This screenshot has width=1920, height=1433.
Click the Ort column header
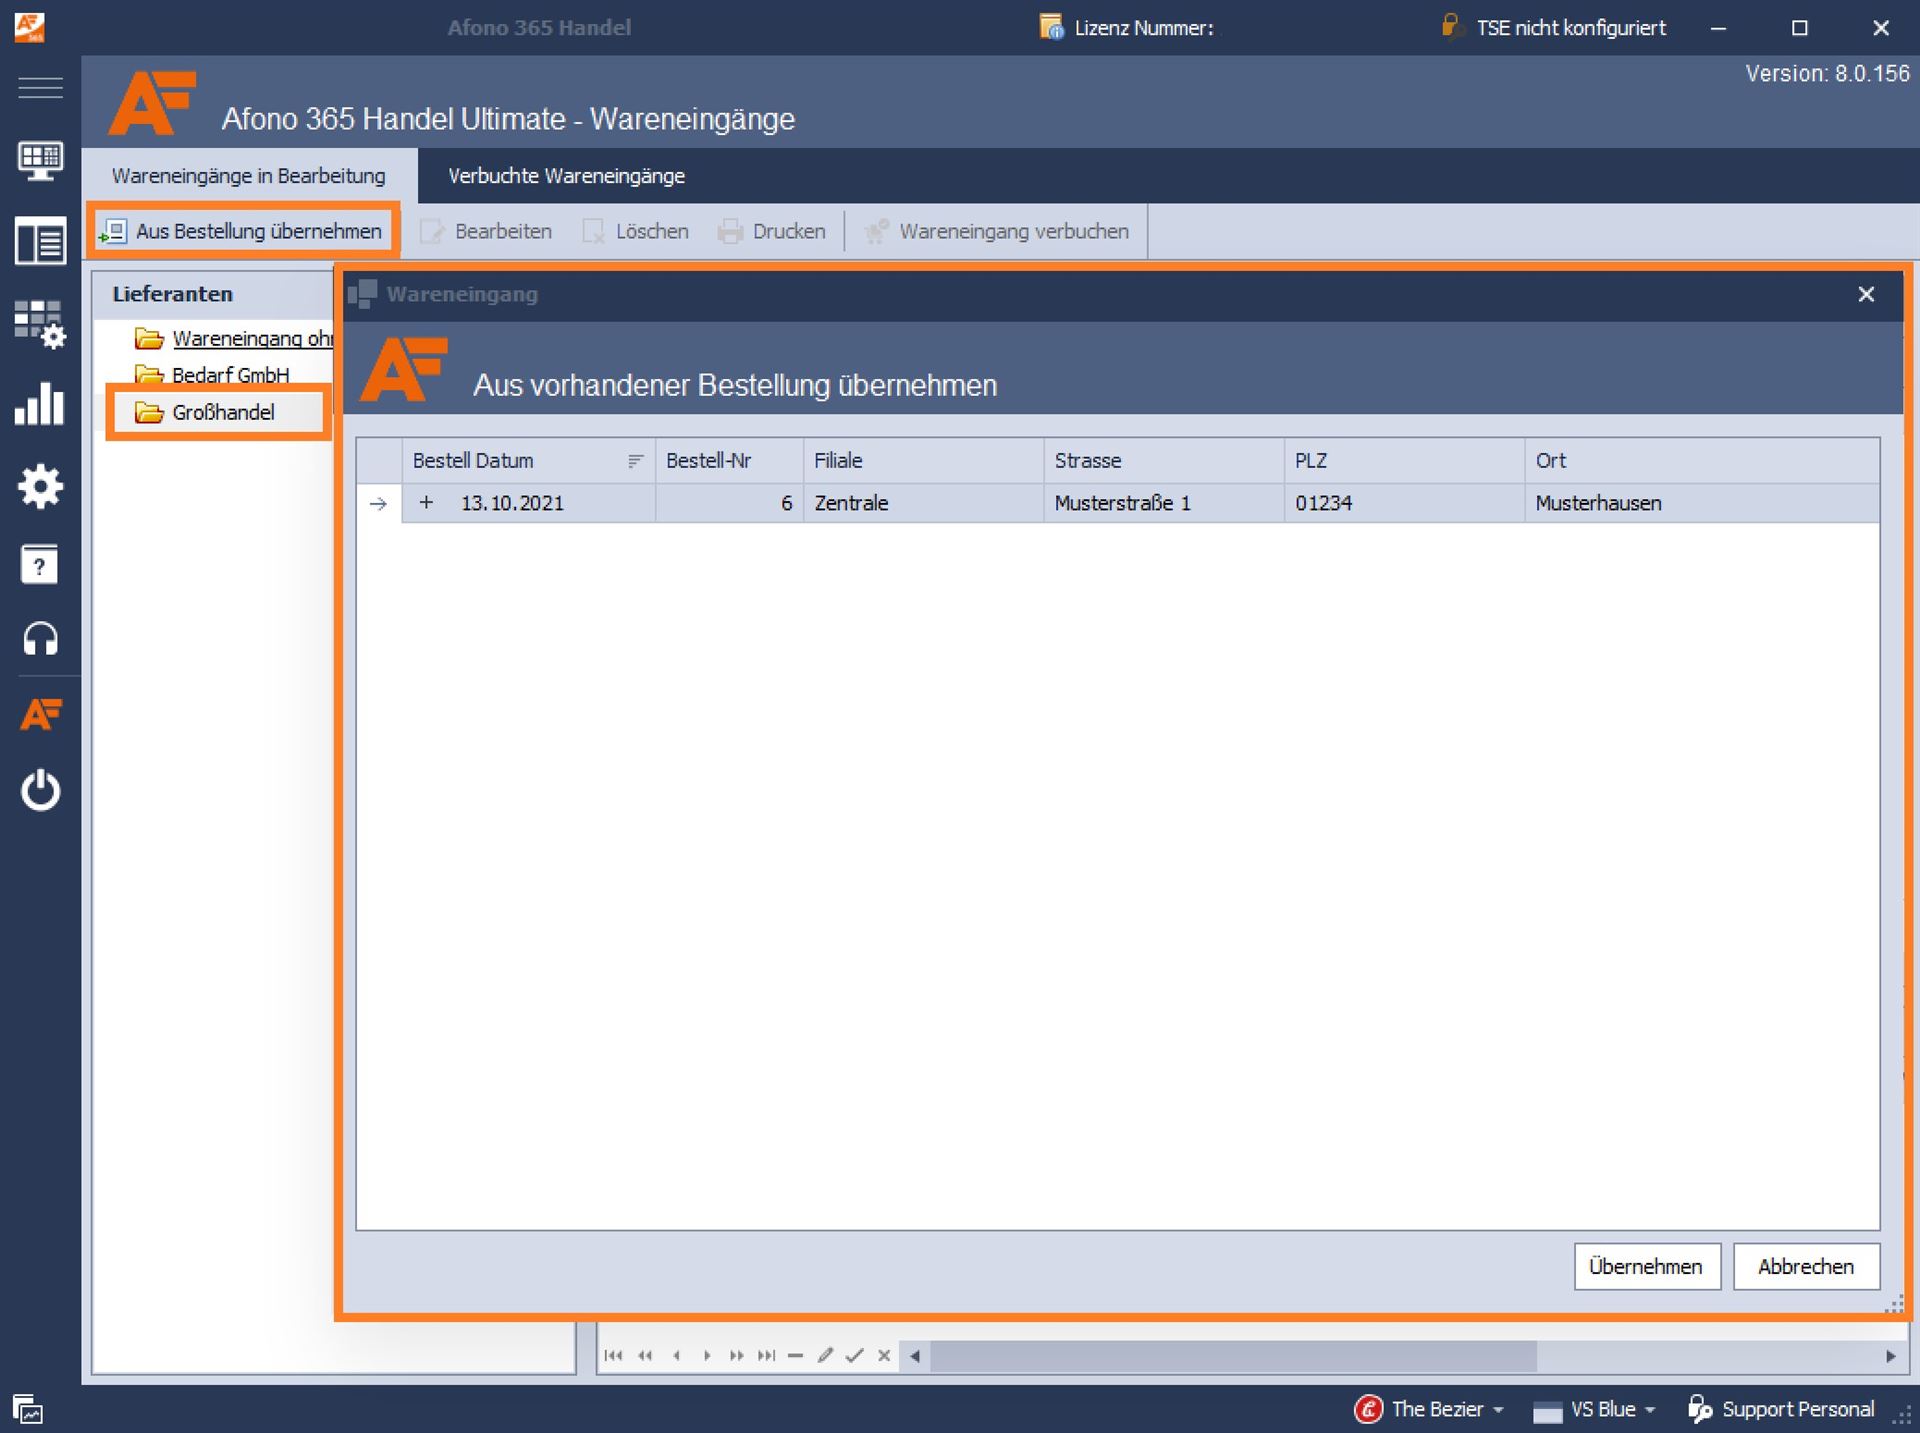1702,461
